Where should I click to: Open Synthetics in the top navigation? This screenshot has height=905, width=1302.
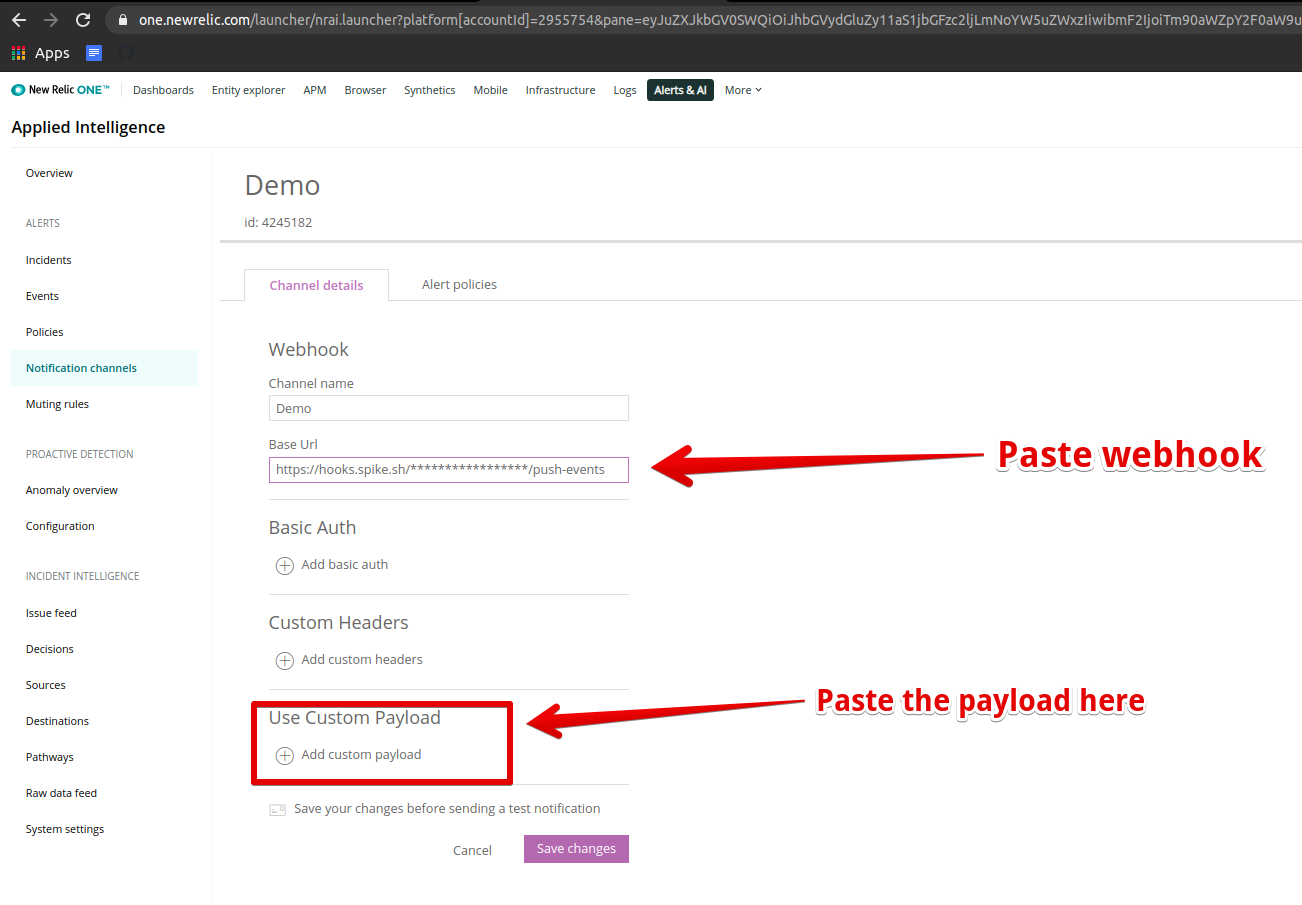coord(430,90)
